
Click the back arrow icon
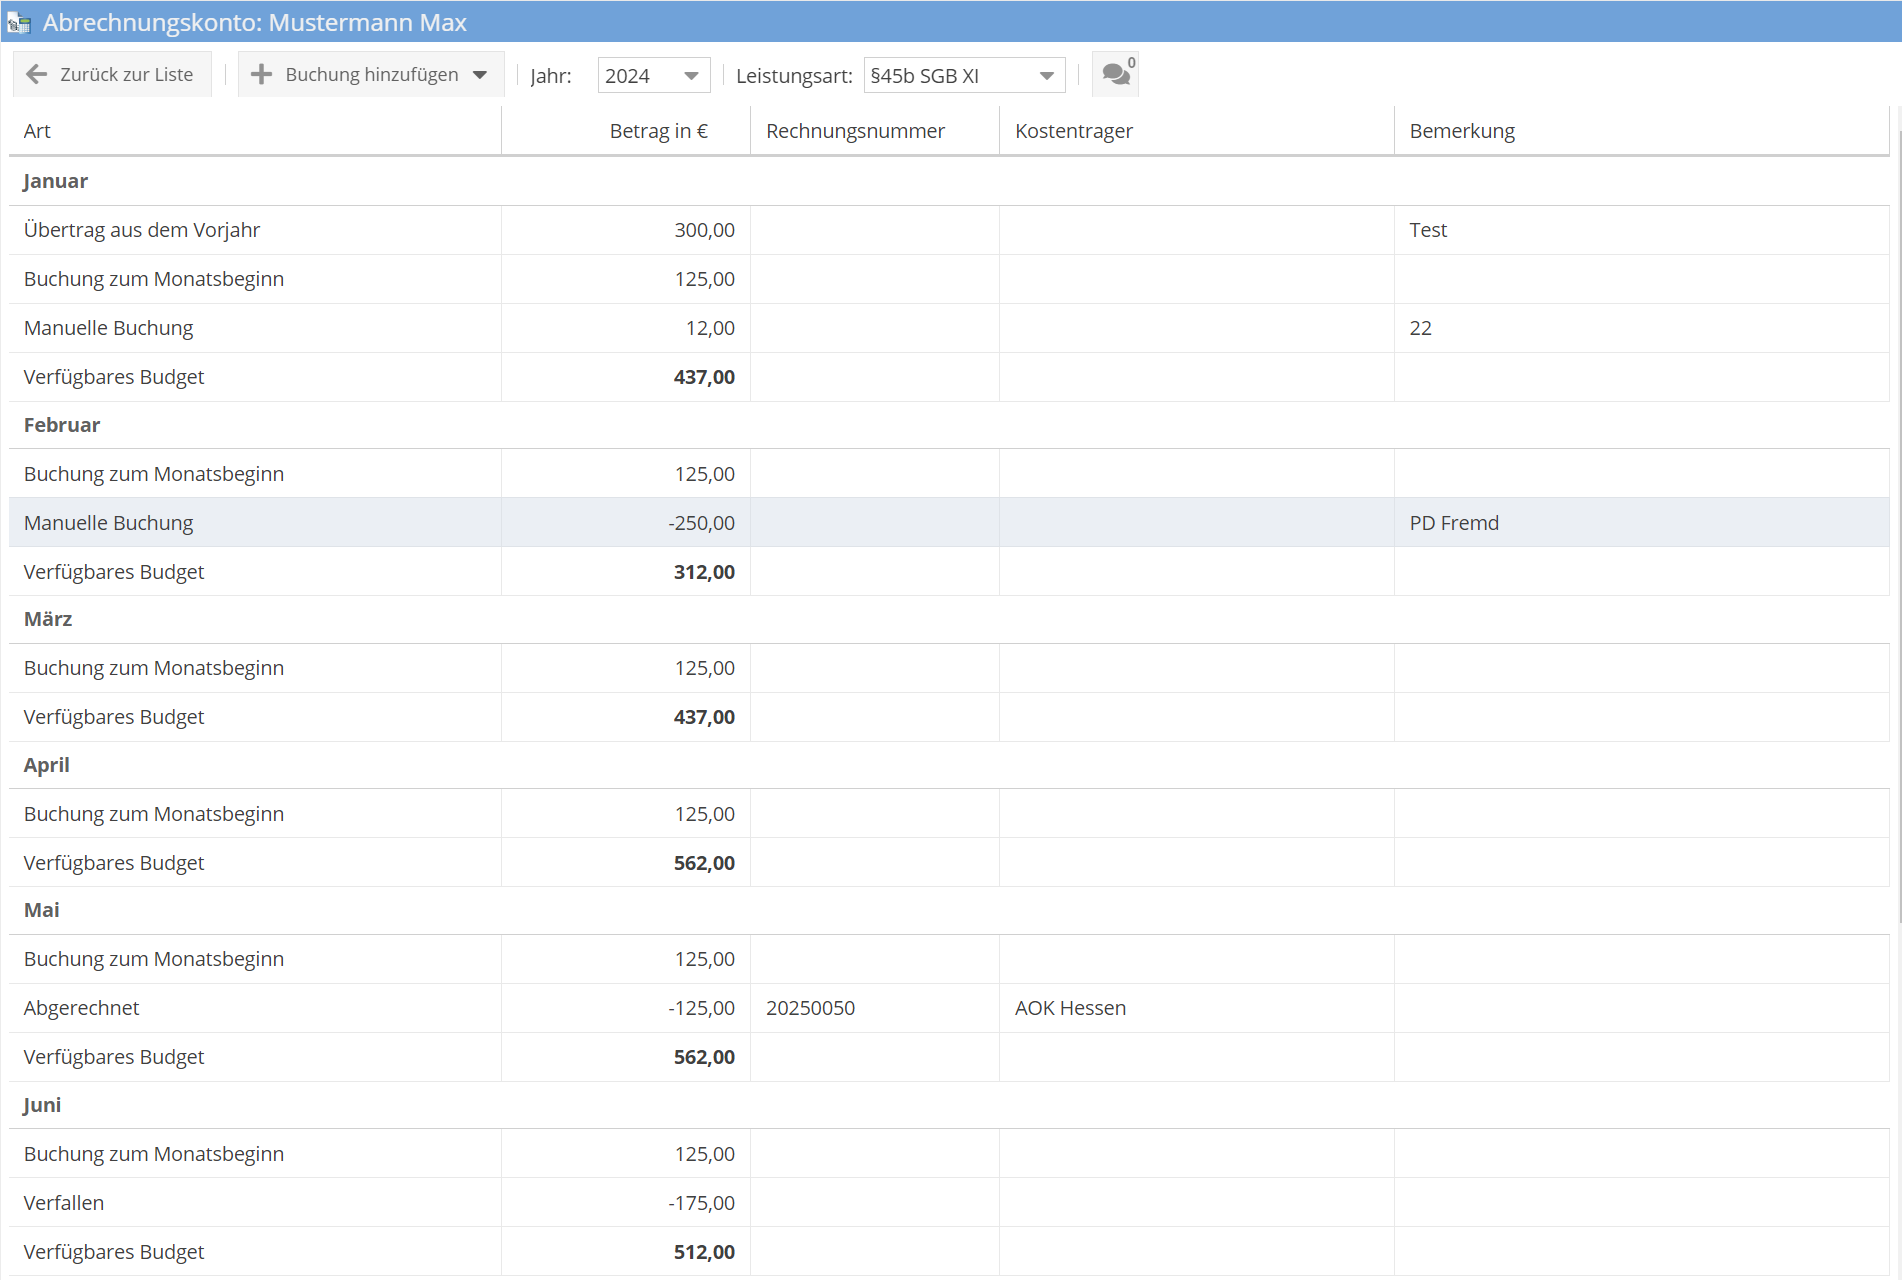click(37, 75)
